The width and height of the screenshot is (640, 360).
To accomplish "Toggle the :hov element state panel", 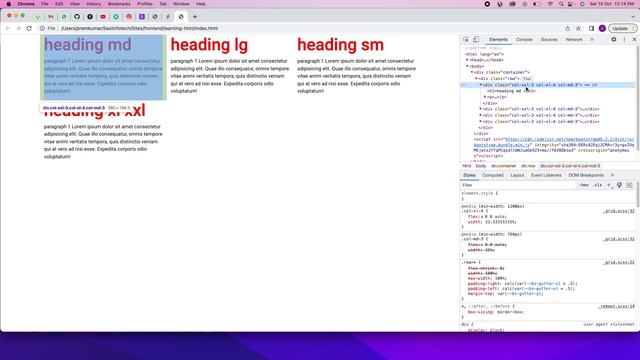I will coord(584,185).
